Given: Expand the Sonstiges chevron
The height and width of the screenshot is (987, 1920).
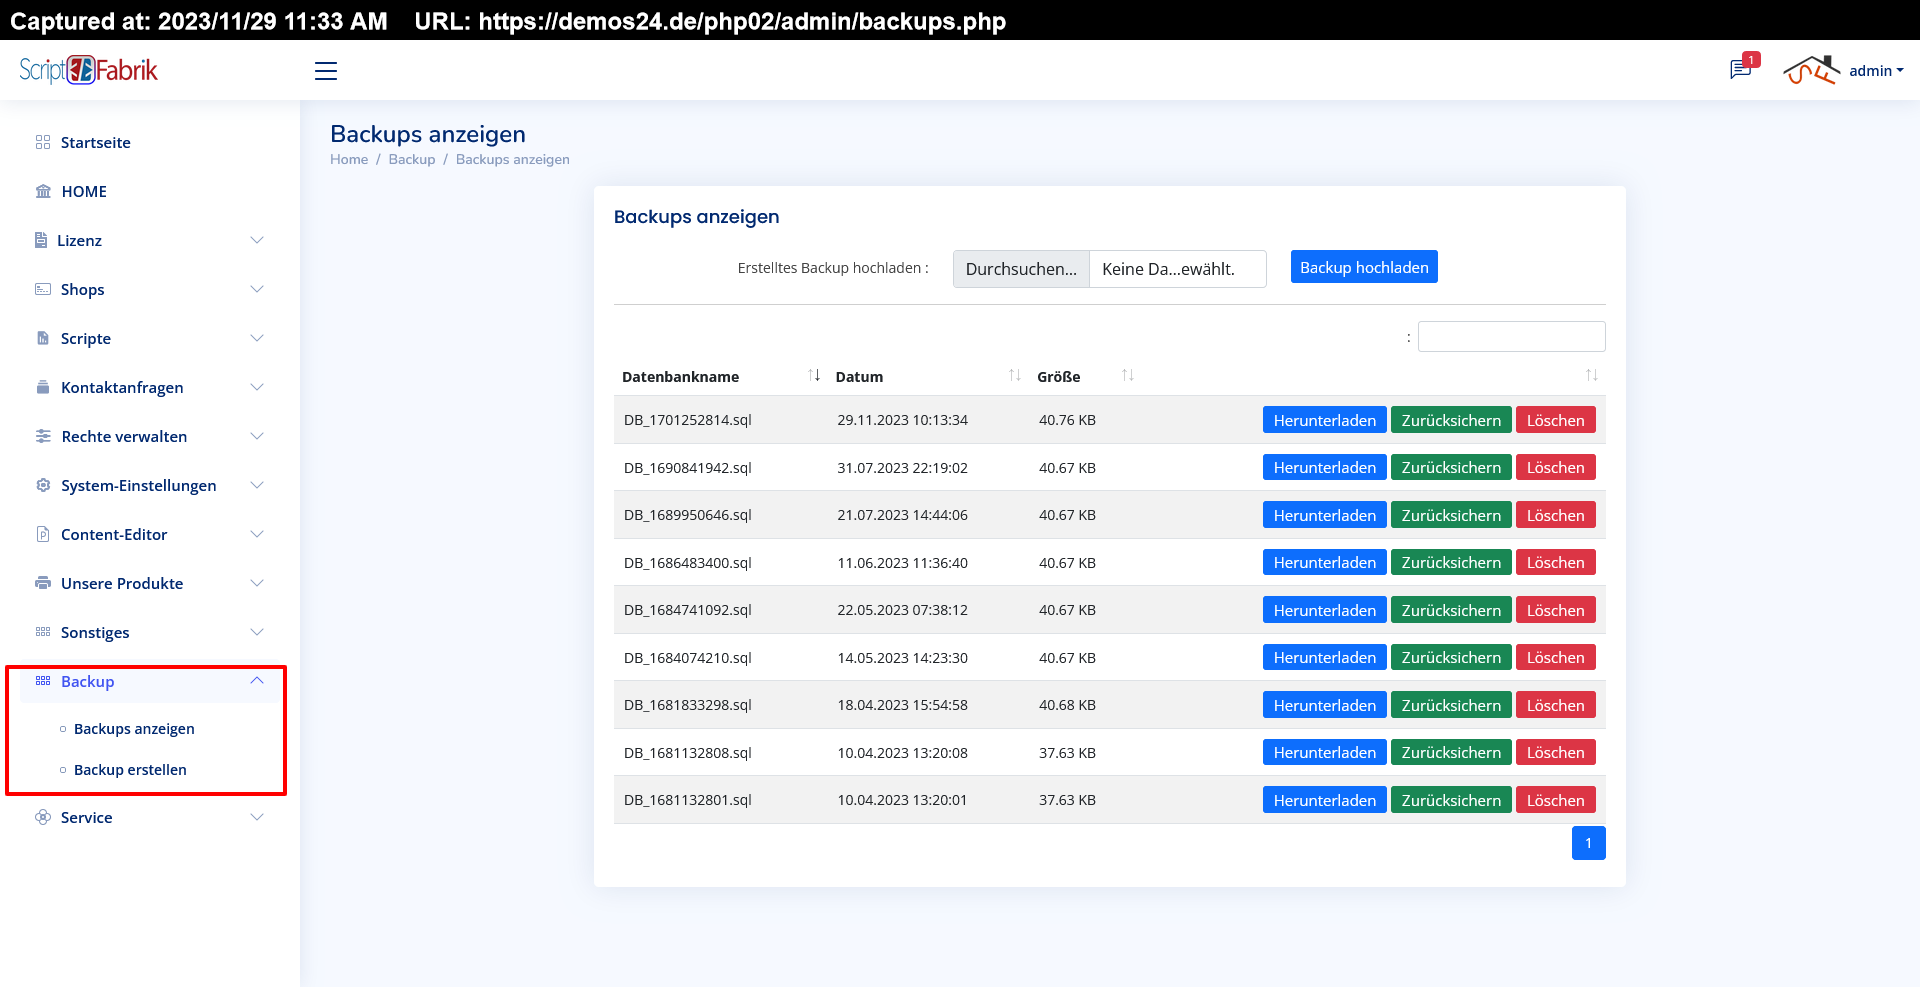Looking at the screenshot, I should coord(257,632).
